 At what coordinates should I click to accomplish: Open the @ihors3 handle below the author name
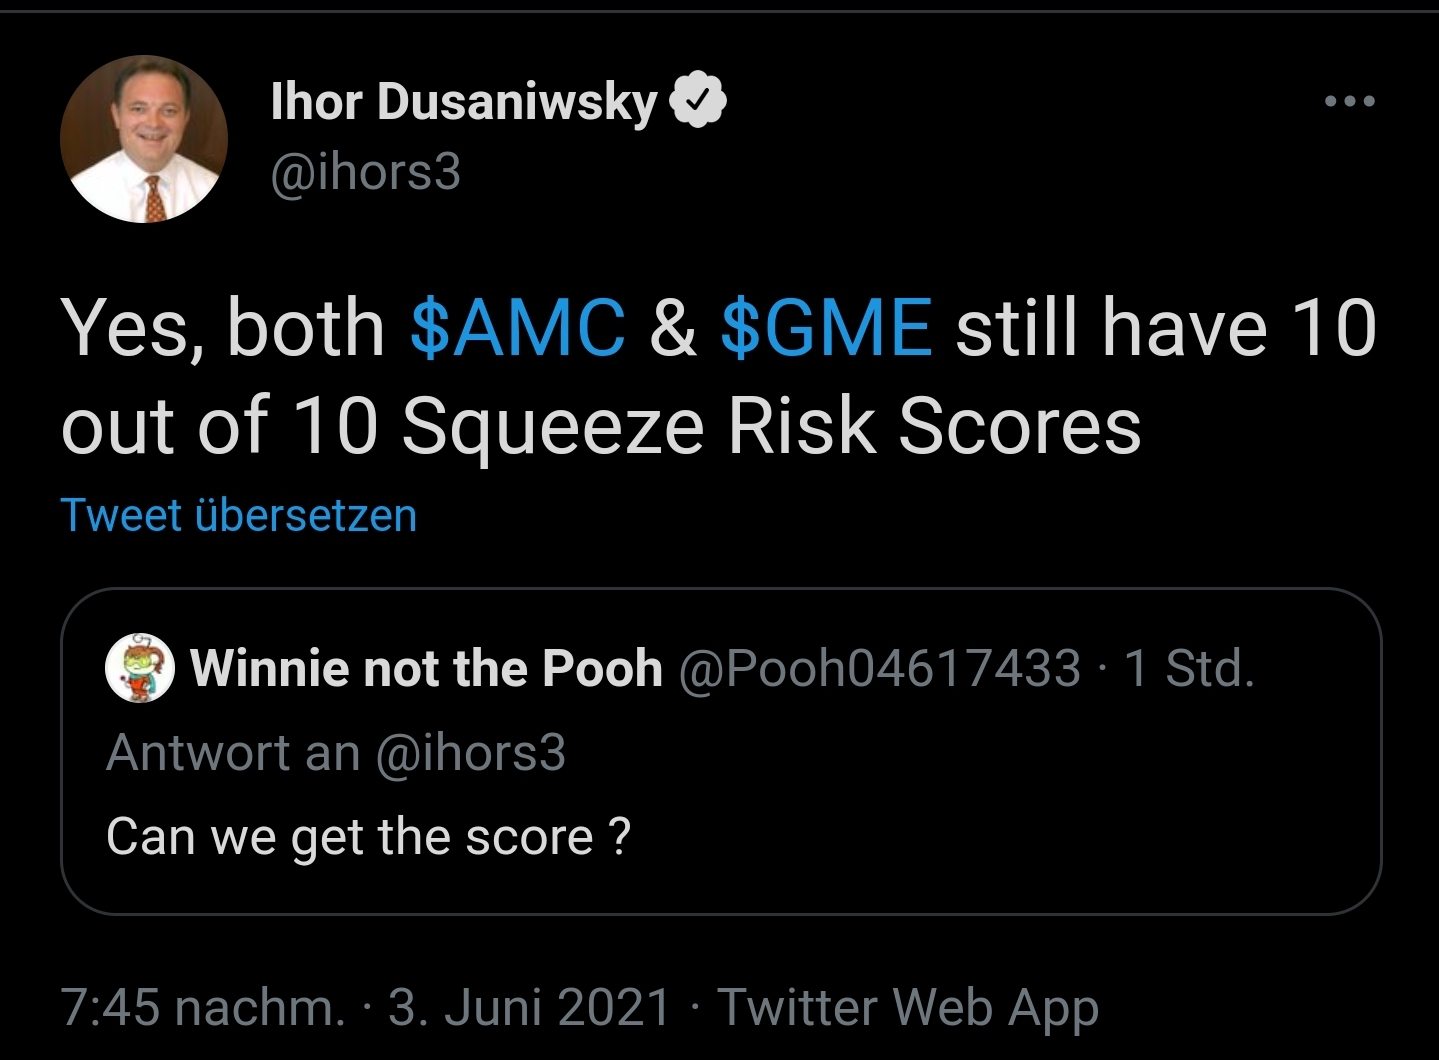click(366, 171)
